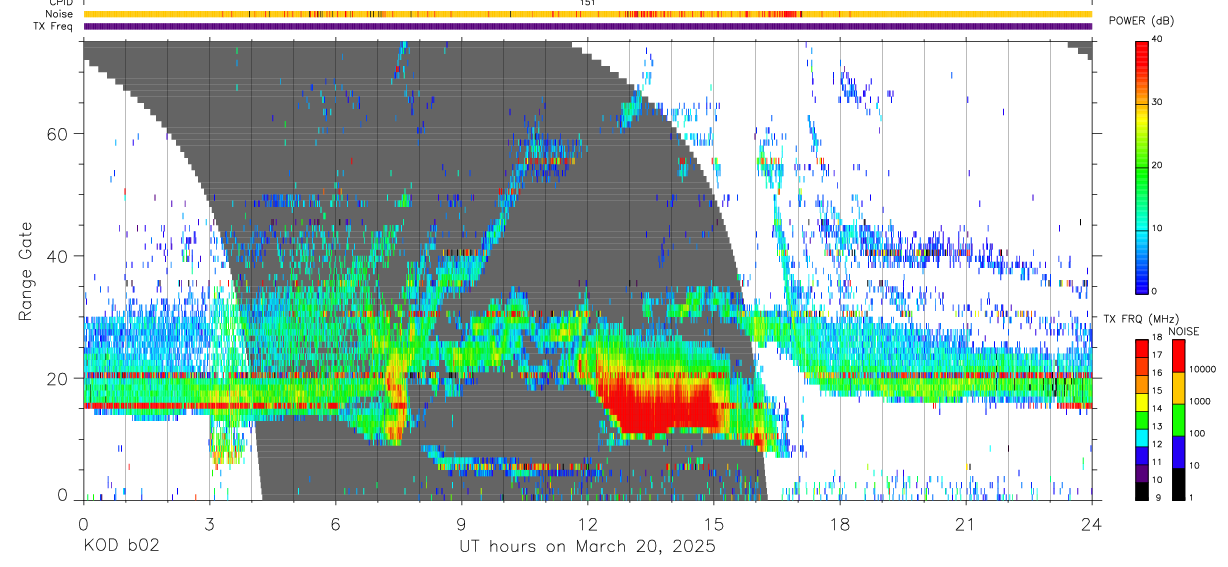
Task: Click the 3 UT hour tick label
Action: [209, 524]
